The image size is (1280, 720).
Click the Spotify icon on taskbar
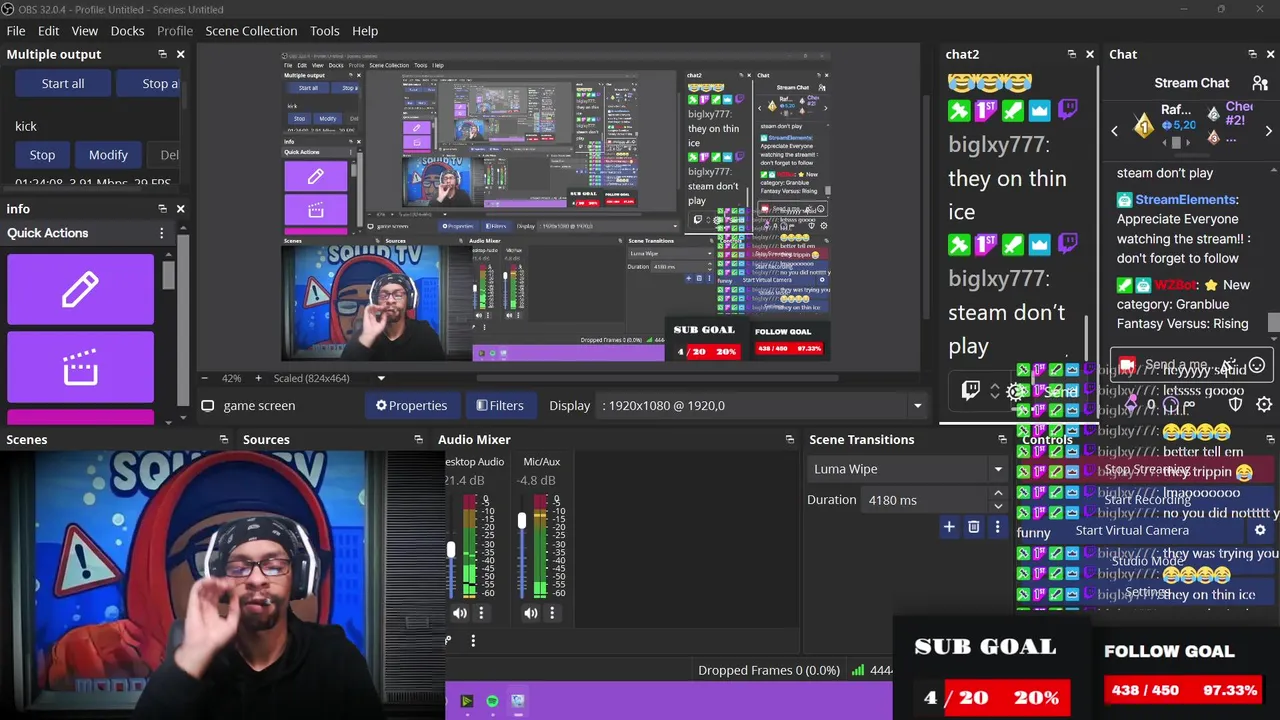[492, 701]
